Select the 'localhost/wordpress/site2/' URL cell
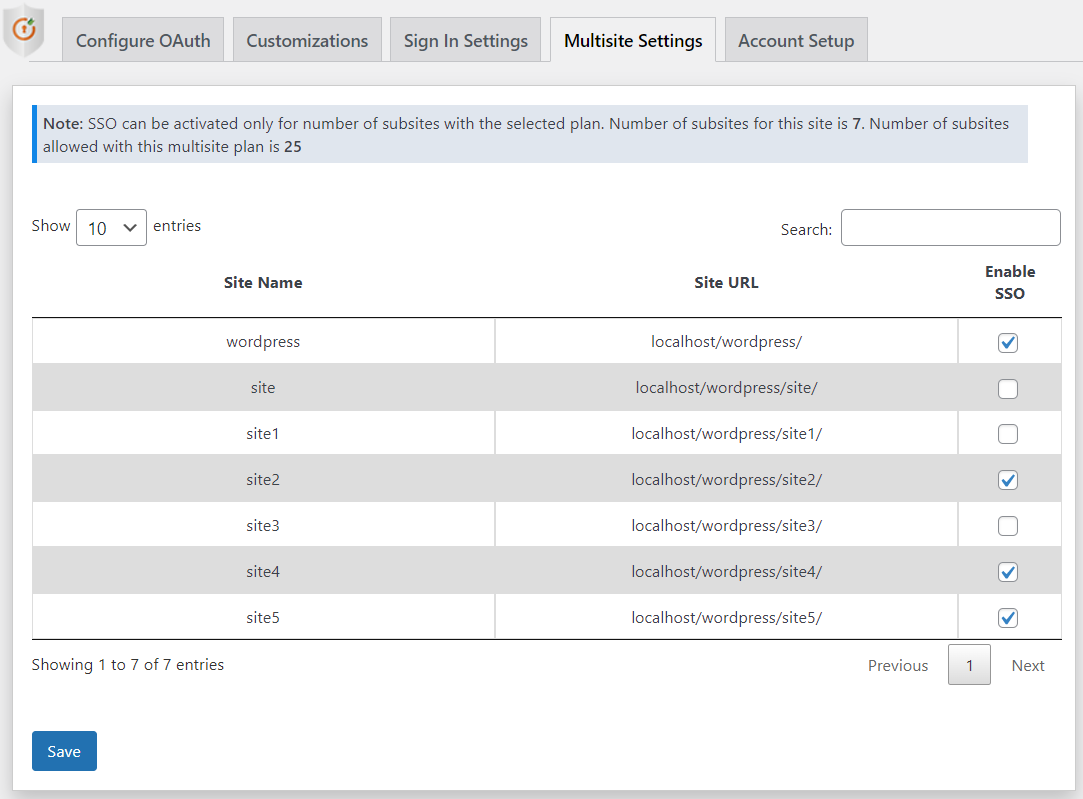1083x799 pixels. pos(726,479)
